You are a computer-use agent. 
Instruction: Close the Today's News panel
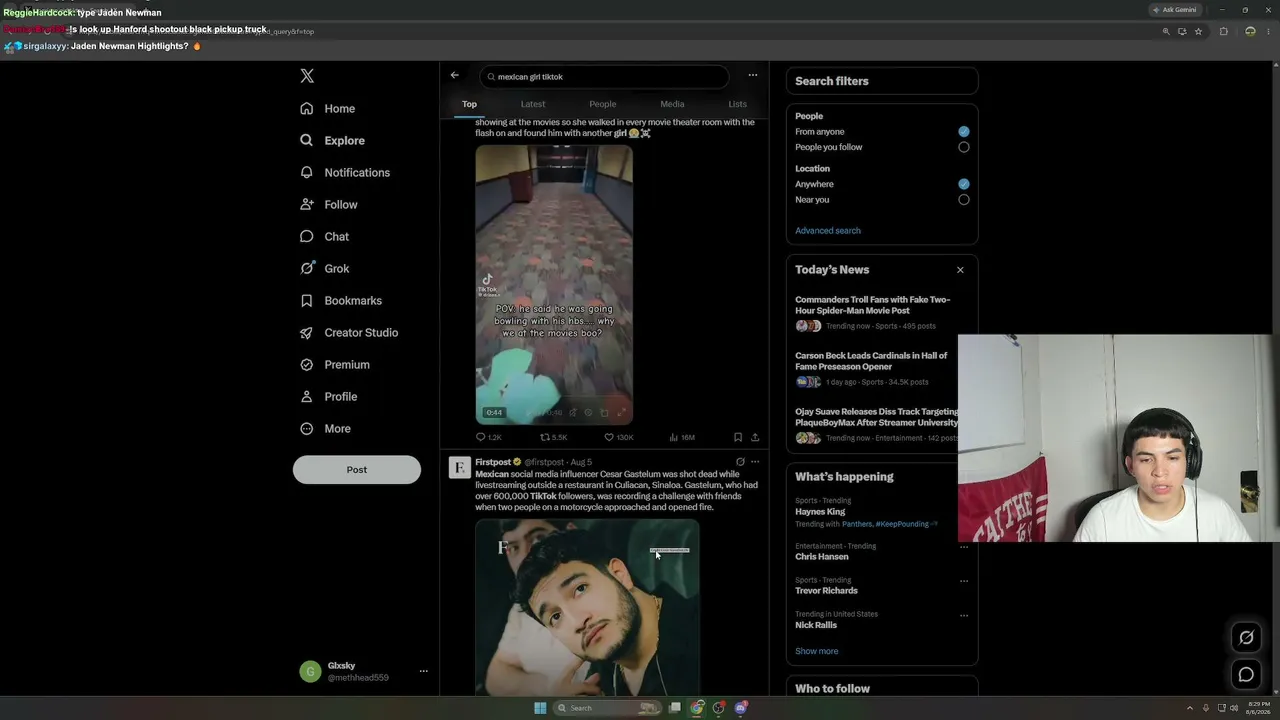point(960,270)
